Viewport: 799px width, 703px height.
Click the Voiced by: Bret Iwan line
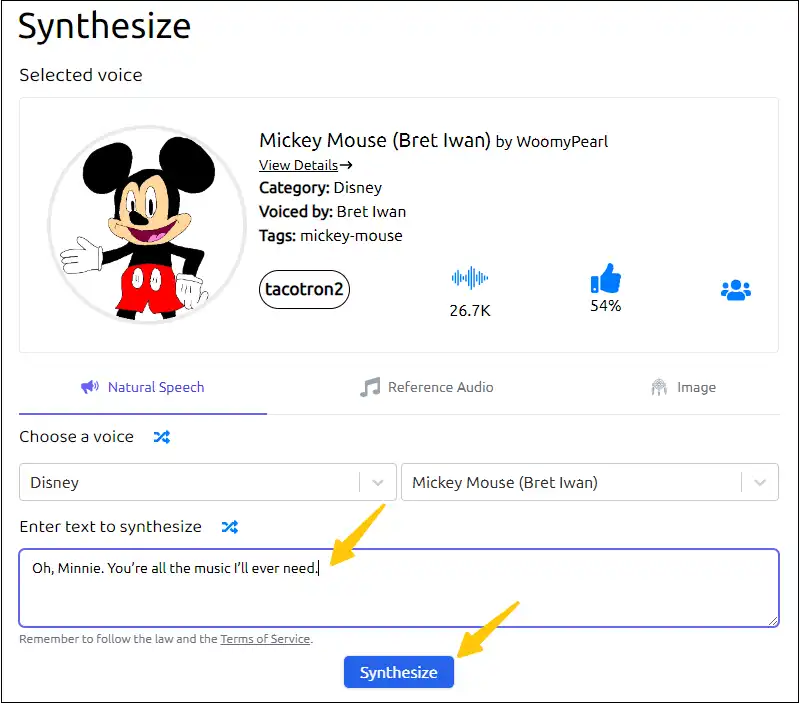coord(332,211)
